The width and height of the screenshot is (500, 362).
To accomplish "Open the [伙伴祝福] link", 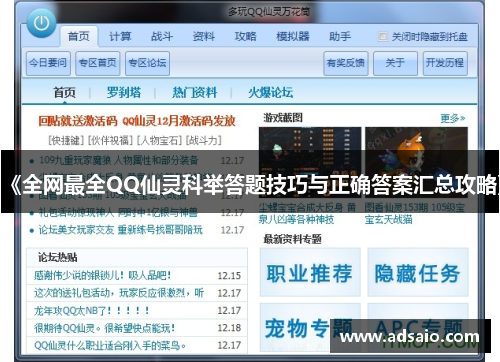I will pyautogui.click(x=110, y=140).
